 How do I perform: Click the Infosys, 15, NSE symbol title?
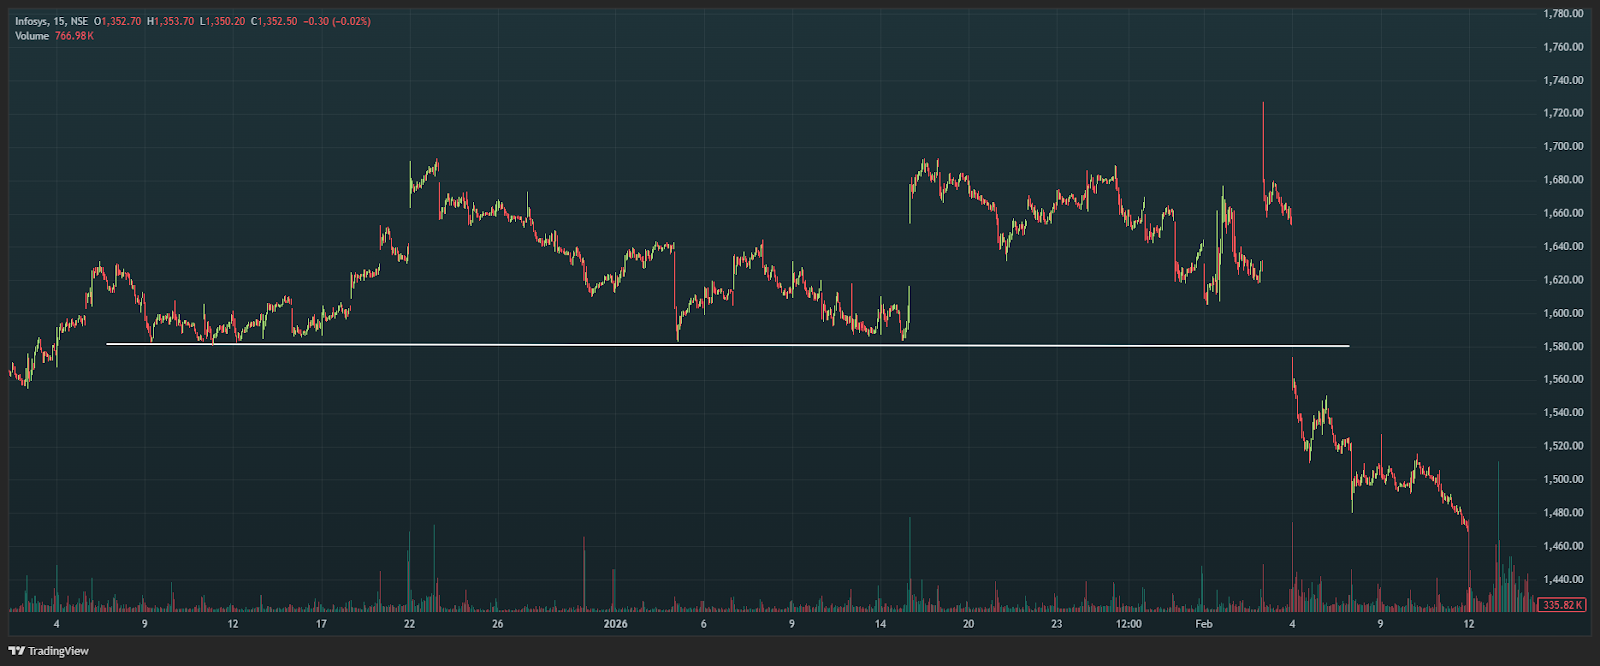pos(51,21)
